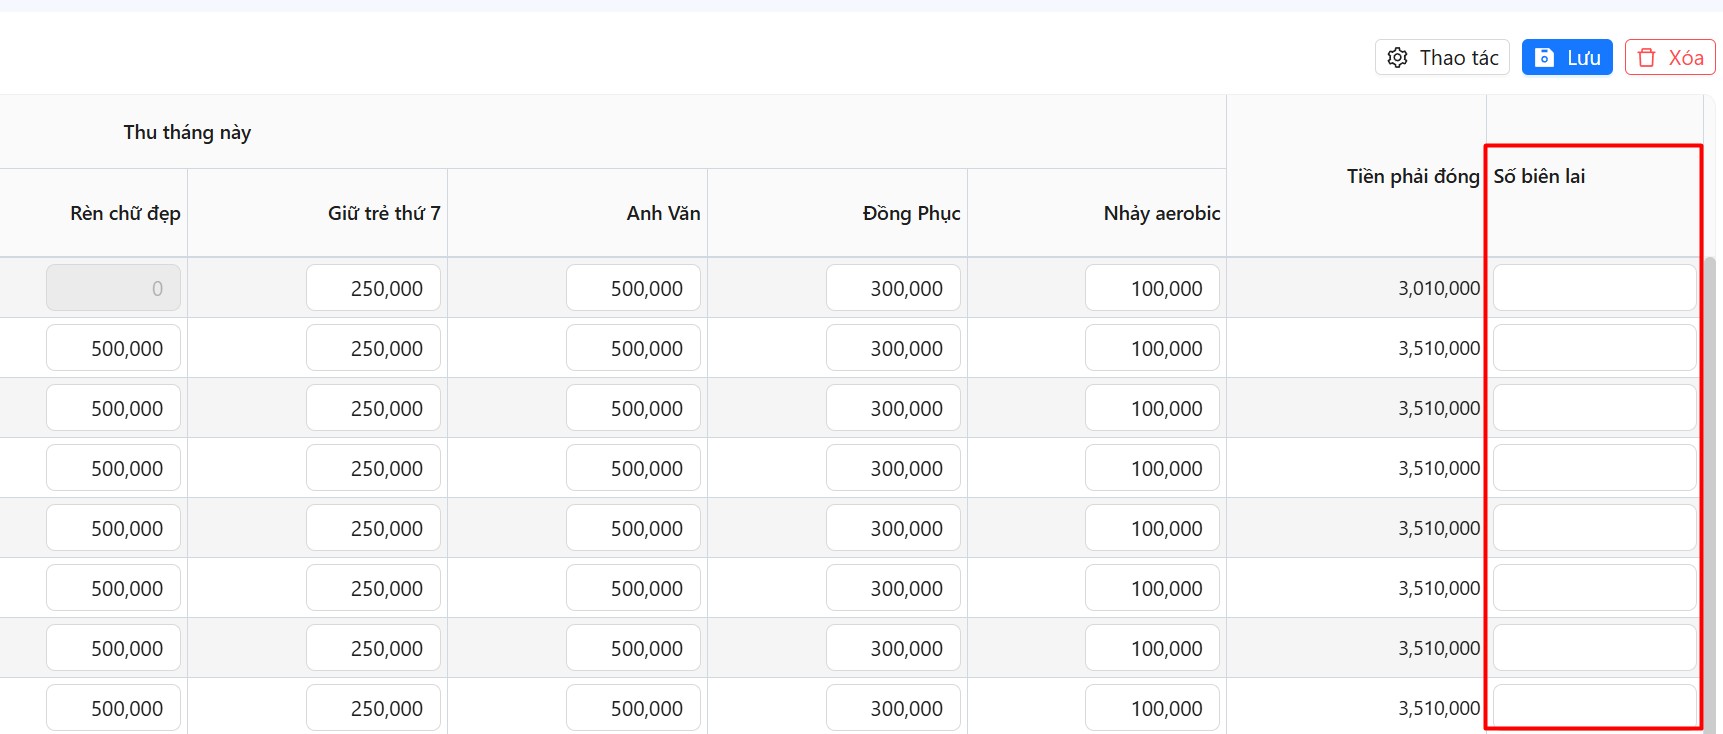Click the Thu tháng này group header
The height and width of the screenshot is (734, 1723).
point(187,133)
